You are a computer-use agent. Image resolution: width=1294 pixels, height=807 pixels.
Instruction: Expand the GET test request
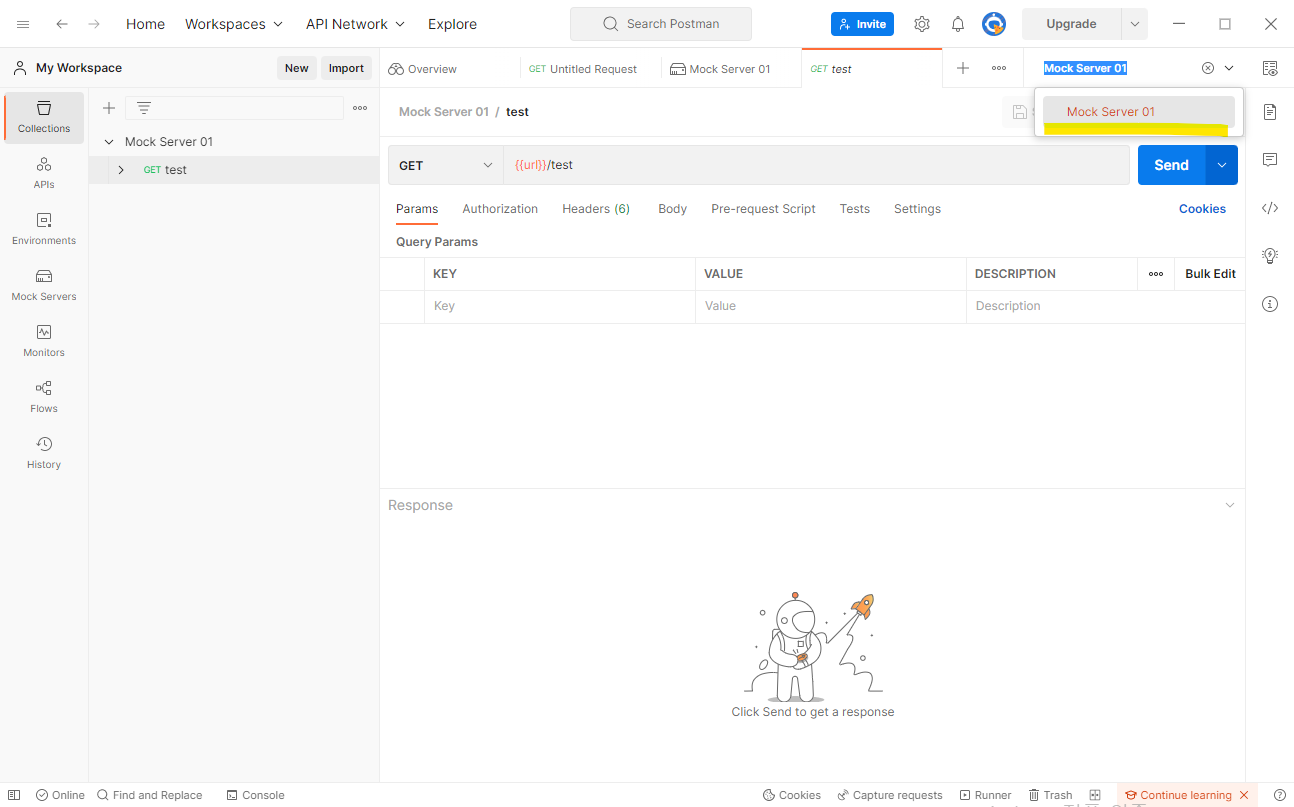tap(121, 170)
